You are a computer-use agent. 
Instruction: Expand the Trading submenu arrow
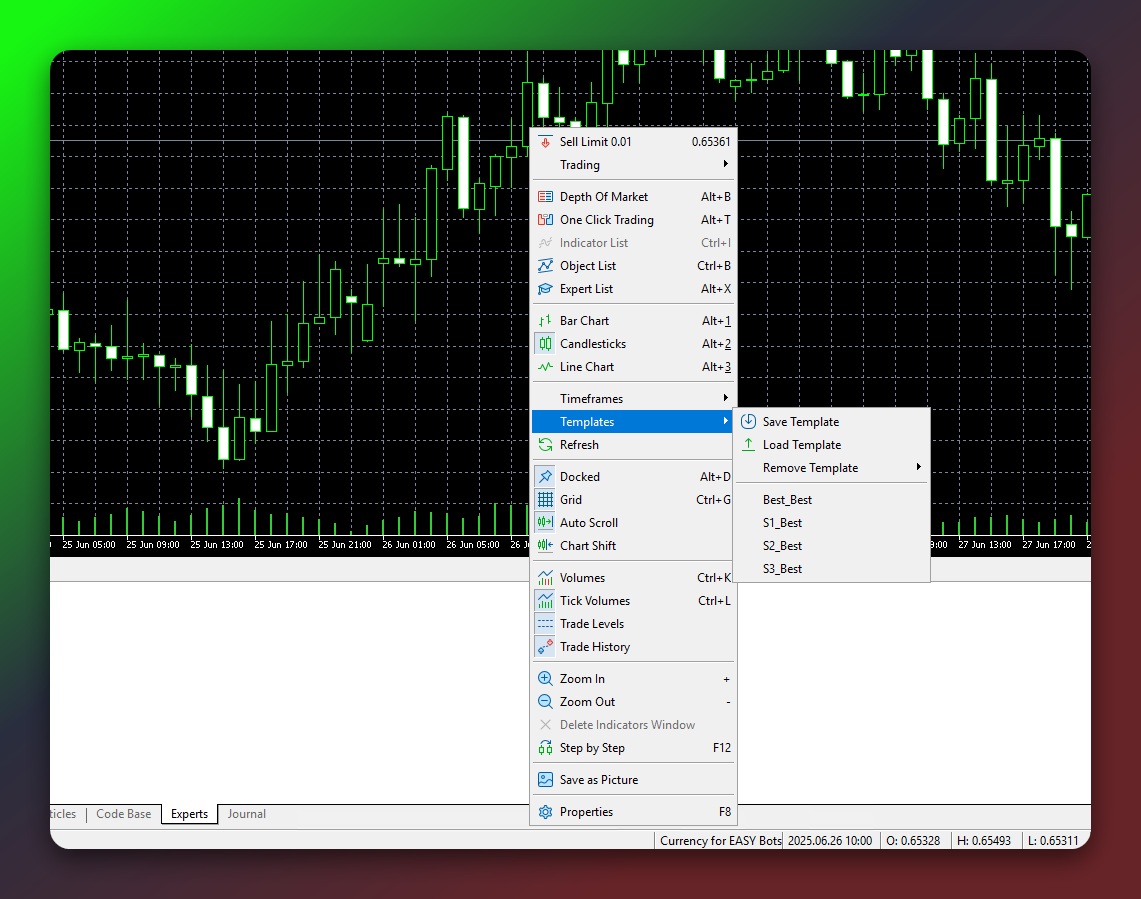click(725, 165)
